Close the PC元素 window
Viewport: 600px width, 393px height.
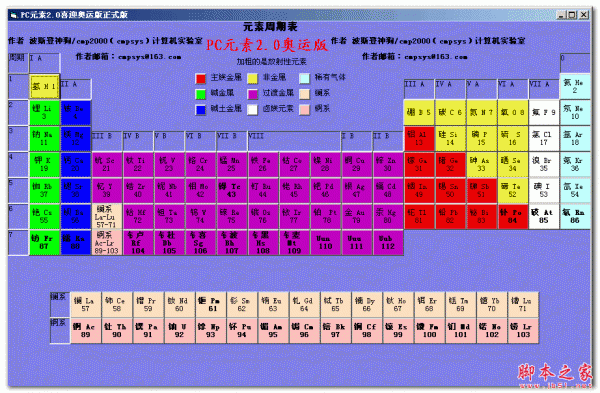point(584,15)
